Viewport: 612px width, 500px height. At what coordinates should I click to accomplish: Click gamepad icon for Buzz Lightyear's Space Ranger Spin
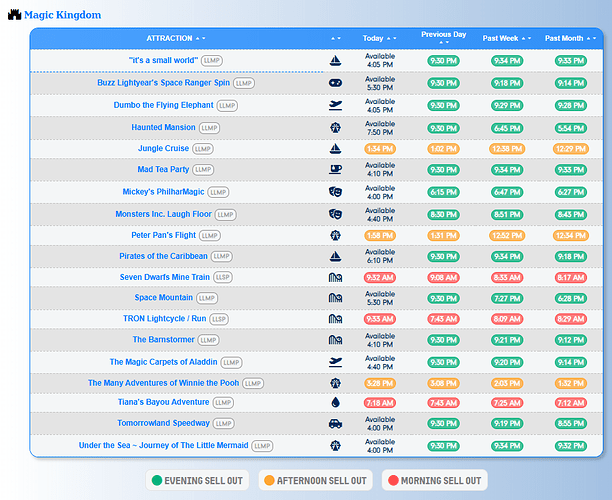(335, 83)
